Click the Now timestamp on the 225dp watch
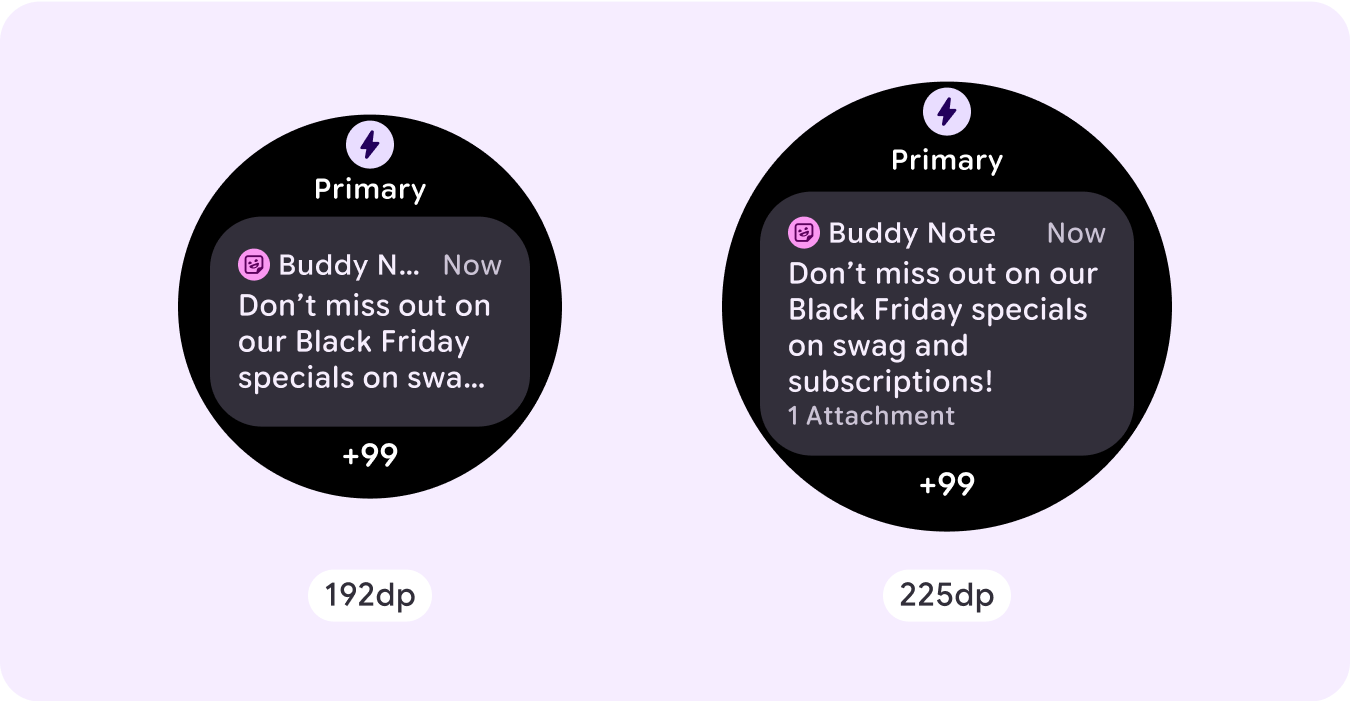1350x701 pixels. point(1076,234)
